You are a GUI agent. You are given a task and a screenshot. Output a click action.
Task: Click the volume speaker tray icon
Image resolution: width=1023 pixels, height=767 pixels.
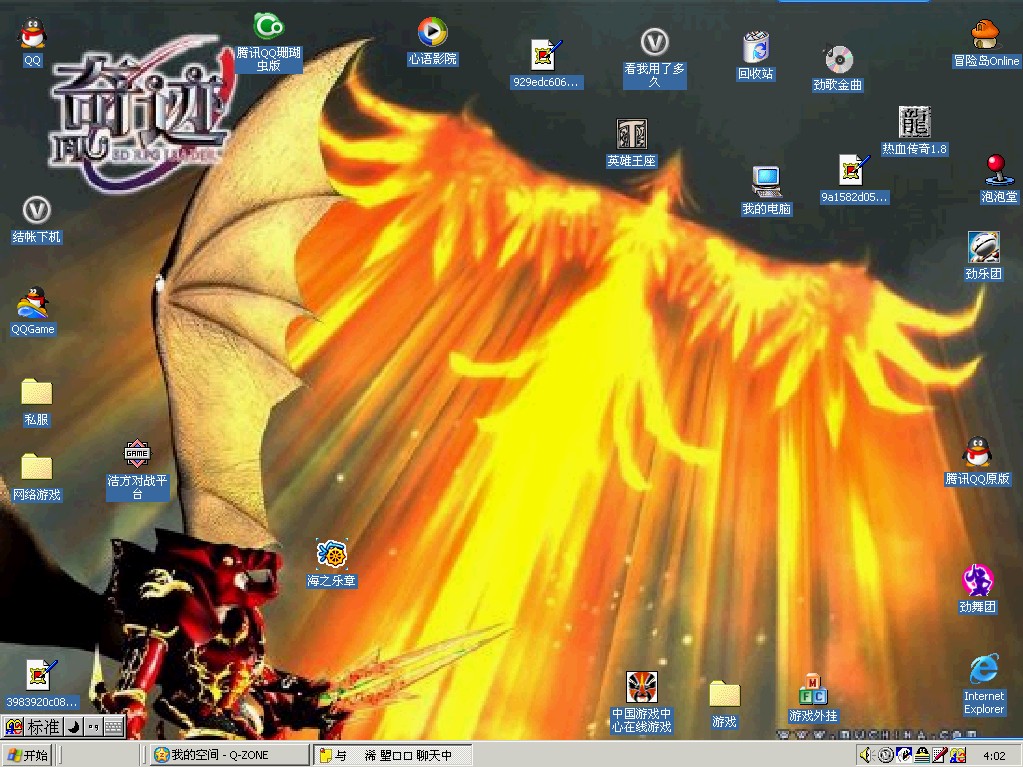pyautogui.click(x=865, y=755)
